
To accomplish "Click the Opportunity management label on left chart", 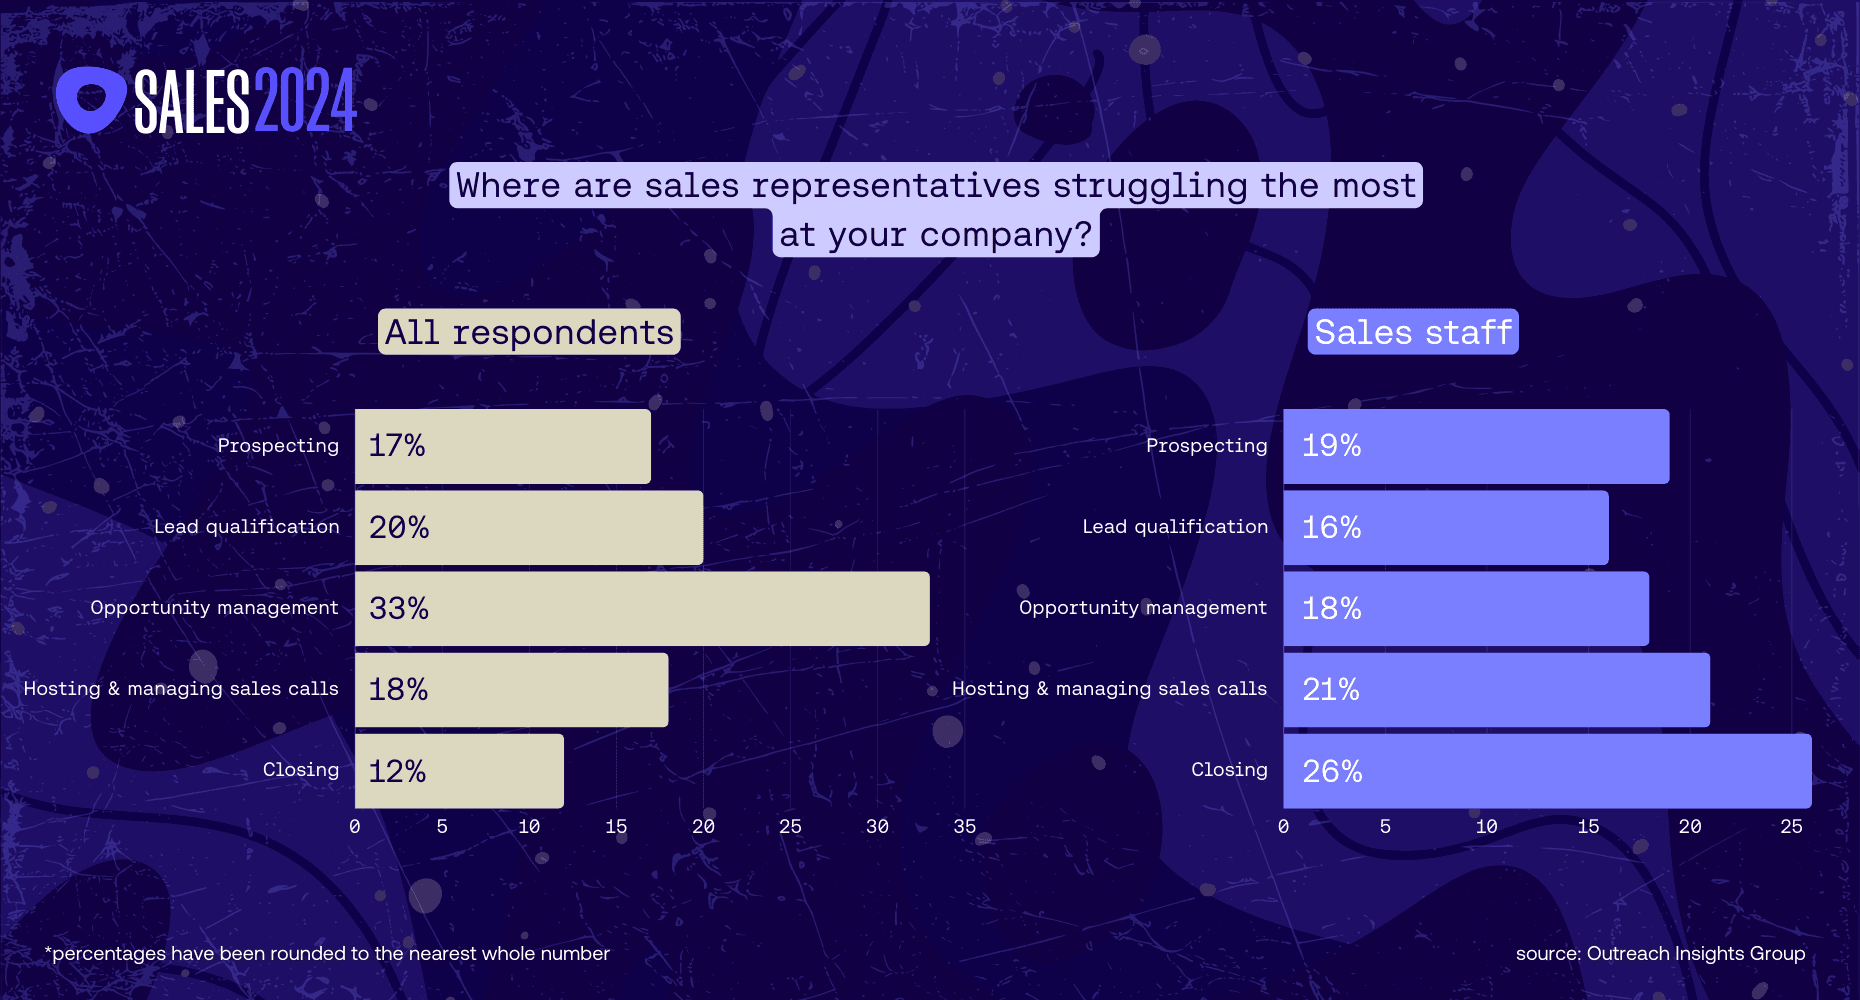I will pos(214,607).
